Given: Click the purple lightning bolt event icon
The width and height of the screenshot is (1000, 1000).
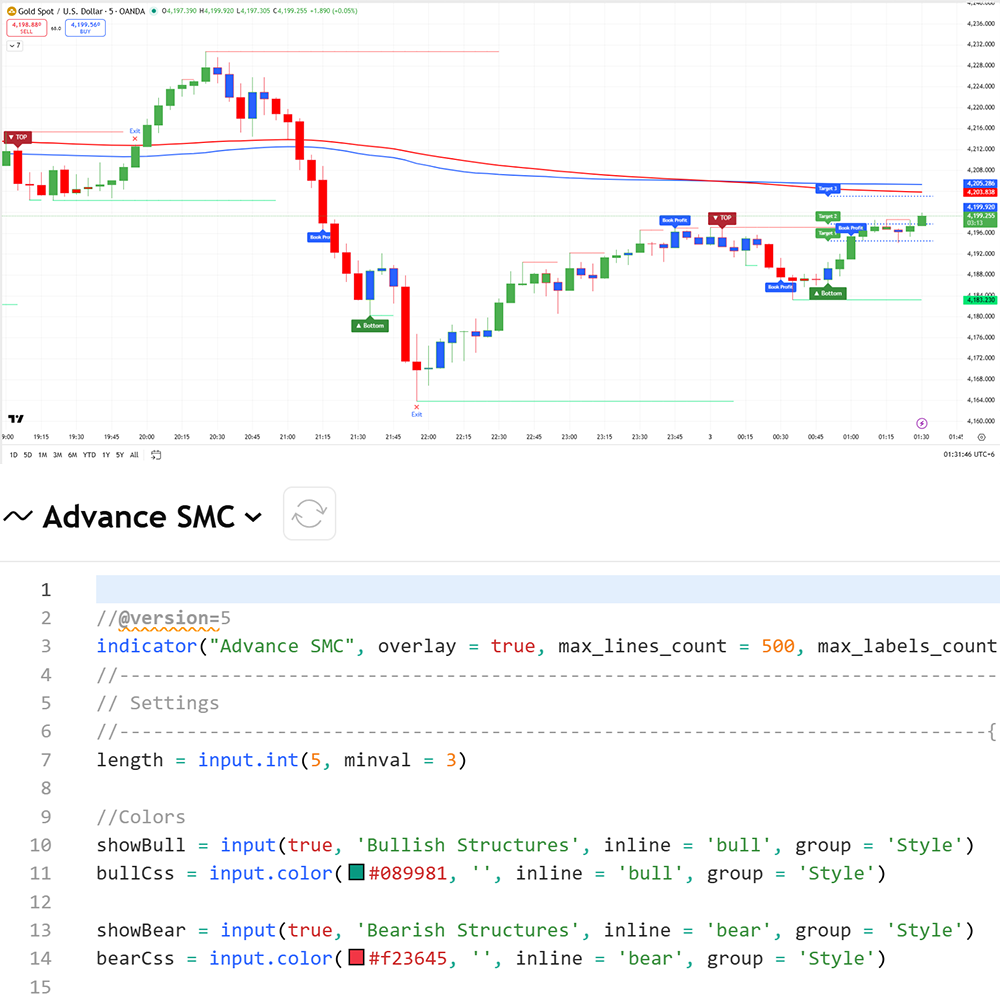Looking at the screenshot, I should coord(922,423).
